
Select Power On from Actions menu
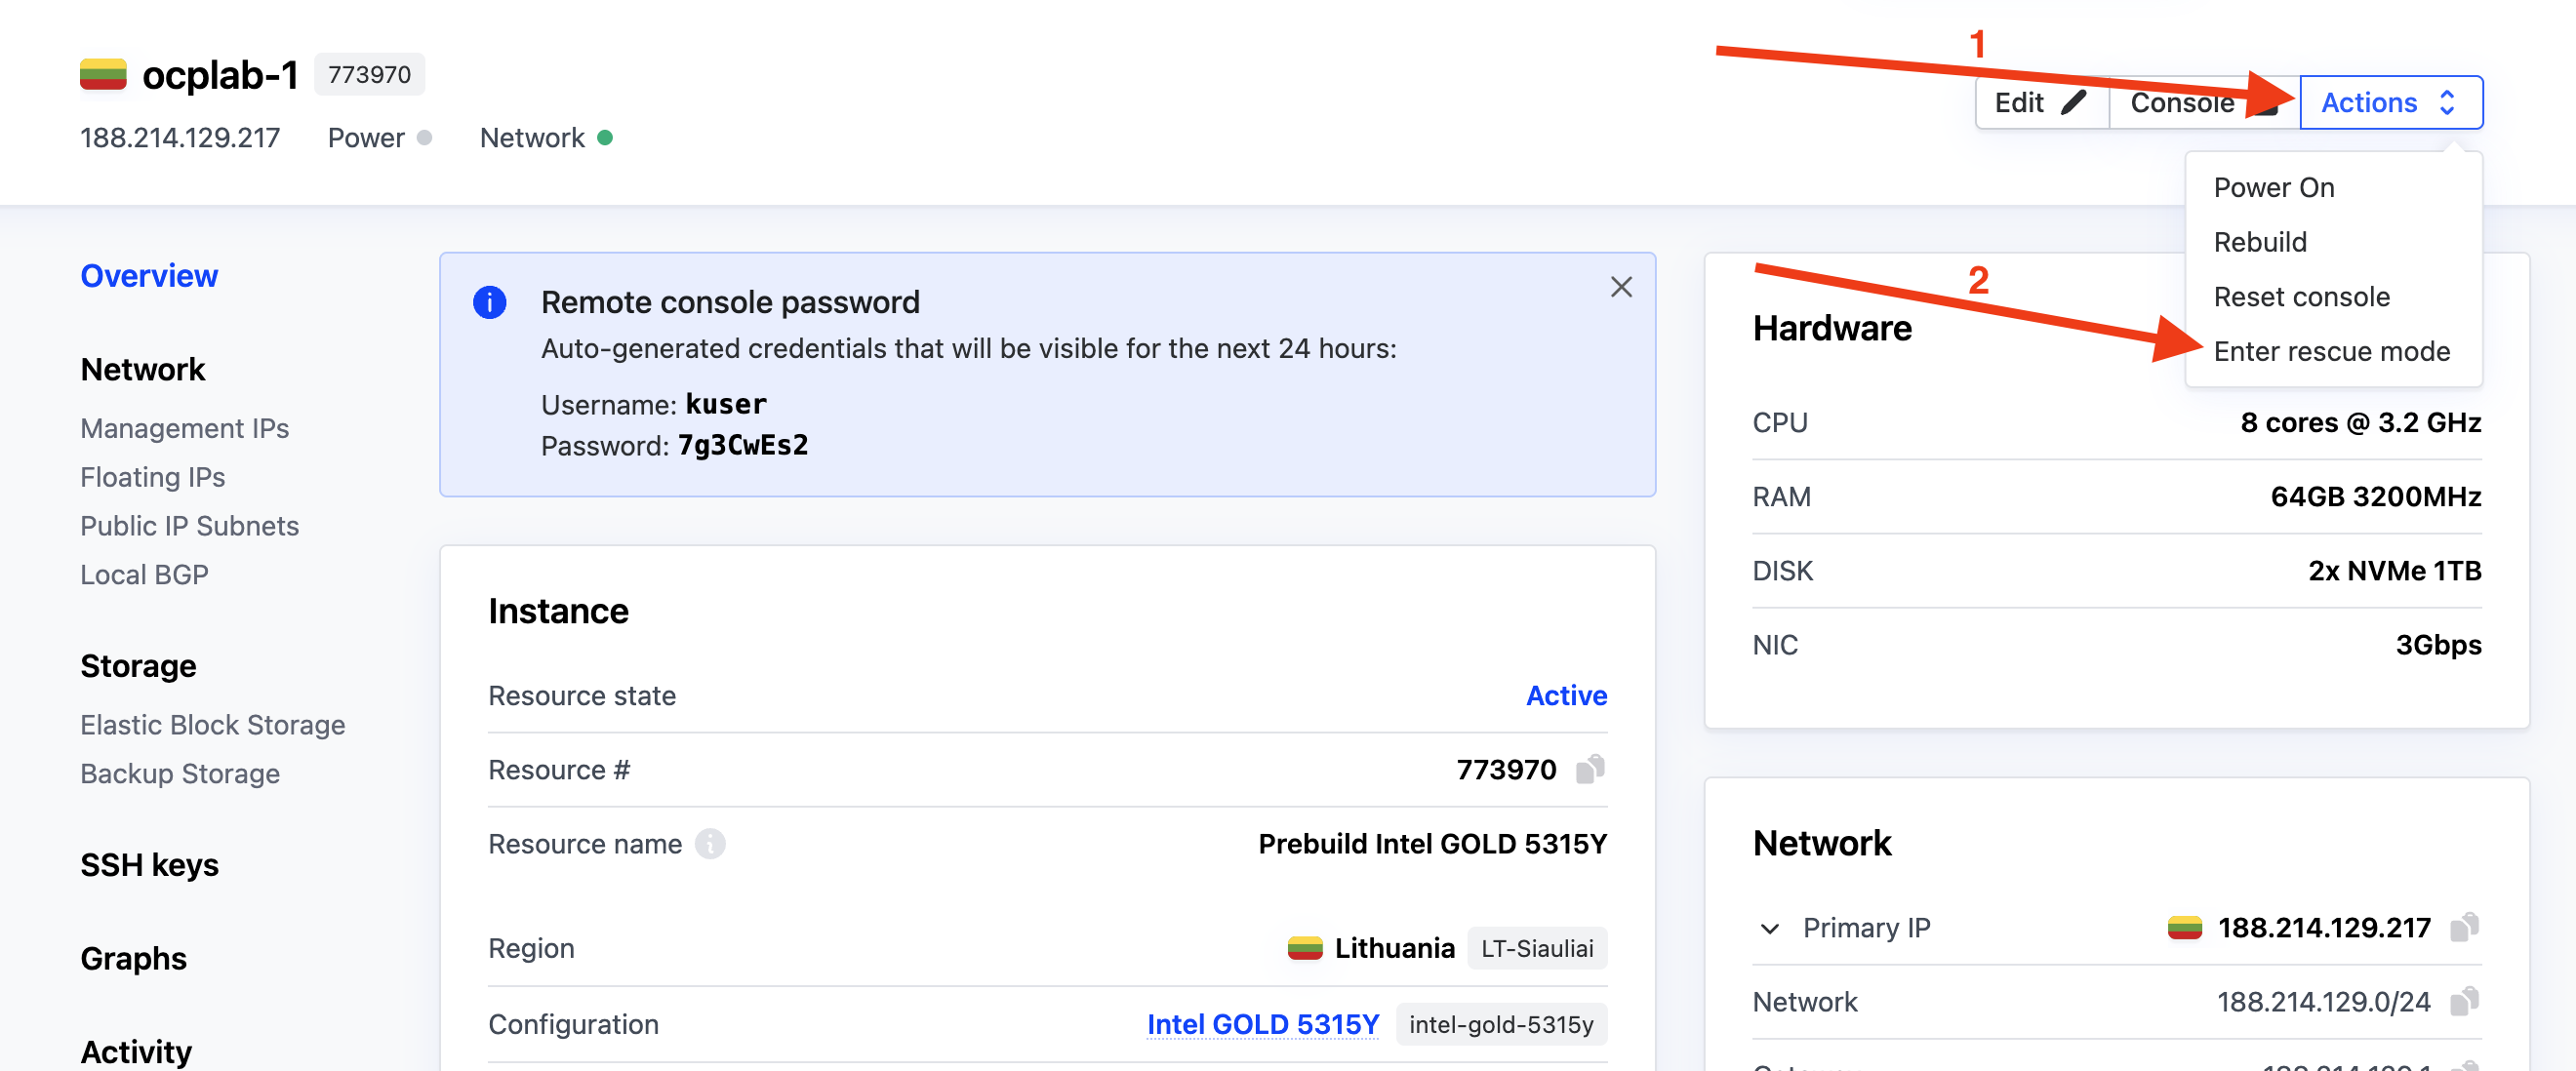2273,188
